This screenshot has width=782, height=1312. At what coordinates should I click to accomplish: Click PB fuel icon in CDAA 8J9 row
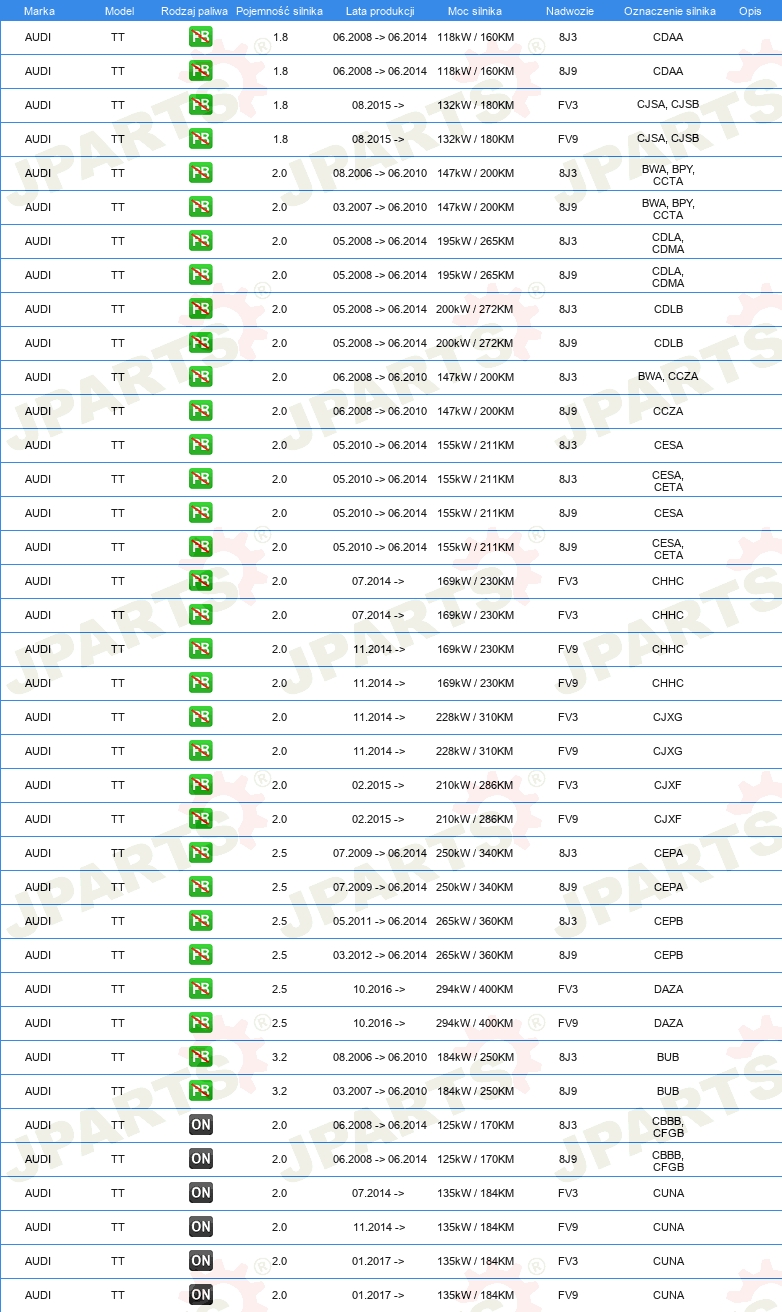click(200, 71)
